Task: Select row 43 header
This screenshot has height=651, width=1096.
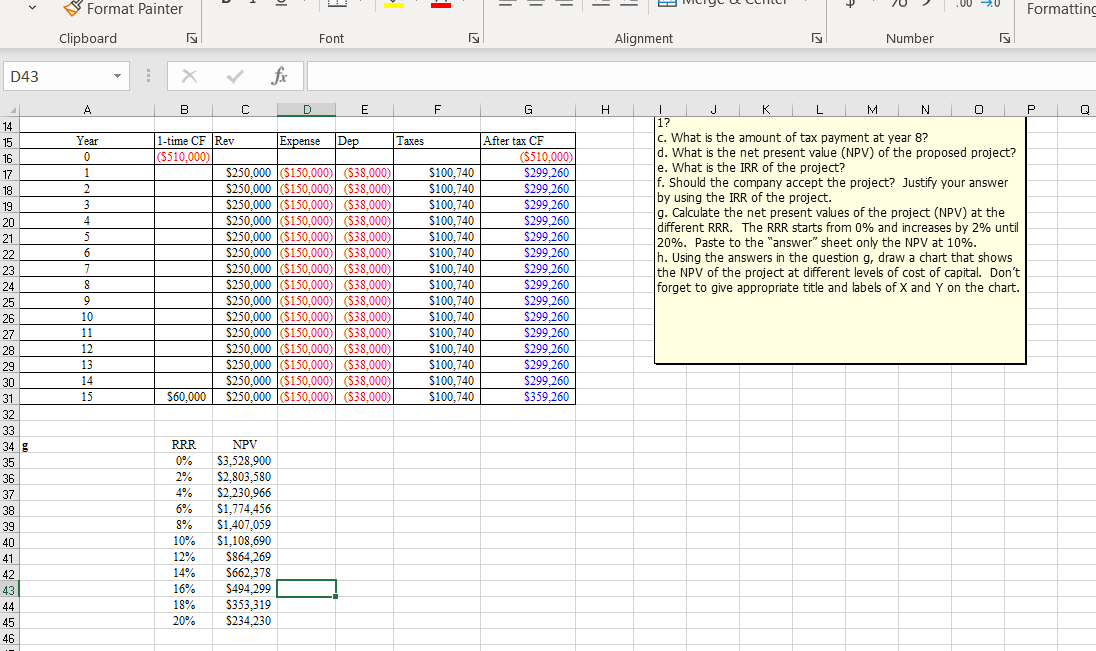Action: pyautogui.click(x=8, y=590)
